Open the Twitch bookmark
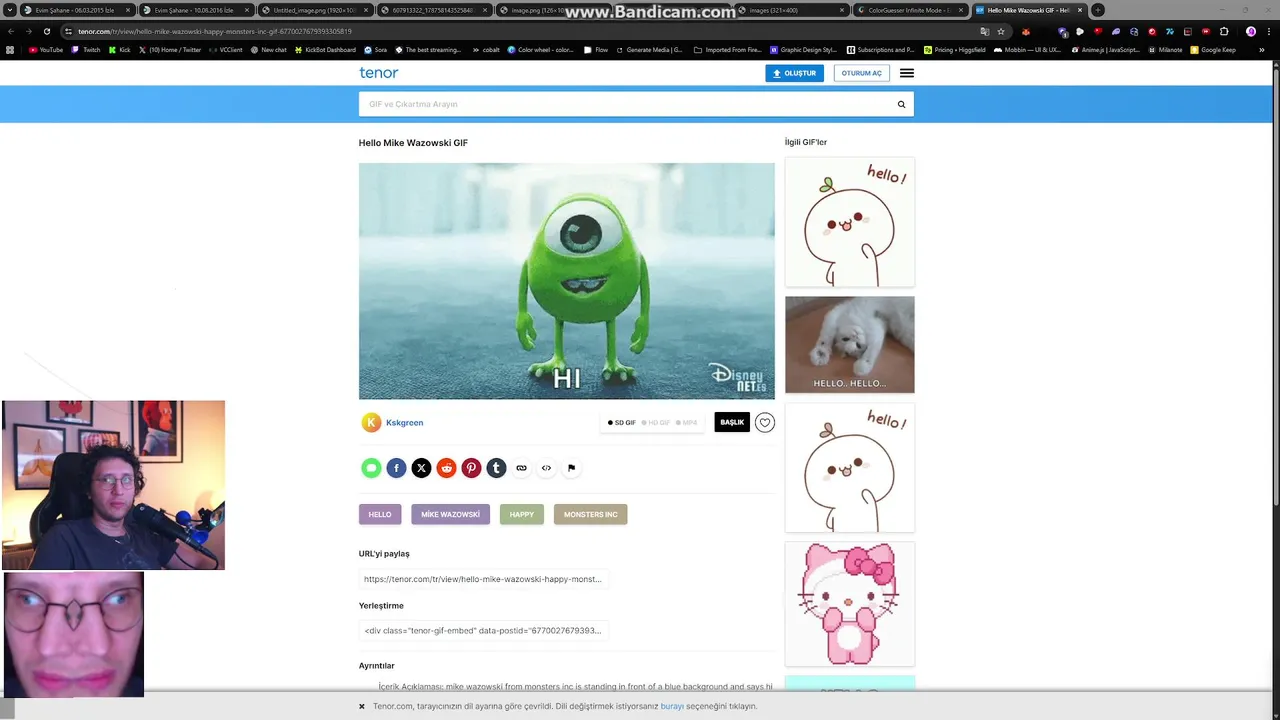 pos(86,50)
